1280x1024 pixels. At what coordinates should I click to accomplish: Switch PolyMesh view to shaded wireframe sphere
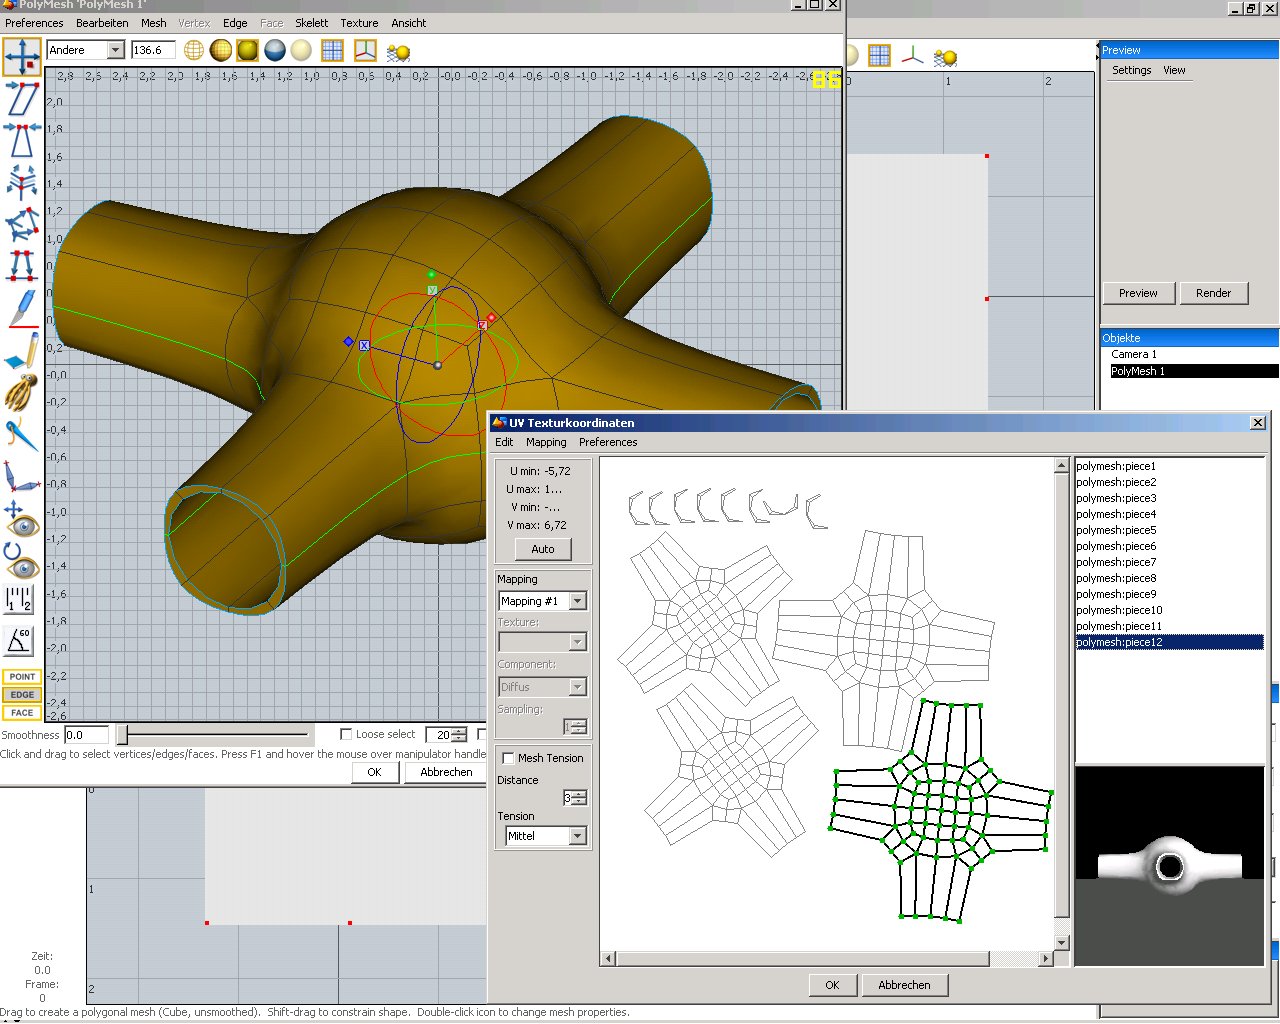(x=221, y=50)
